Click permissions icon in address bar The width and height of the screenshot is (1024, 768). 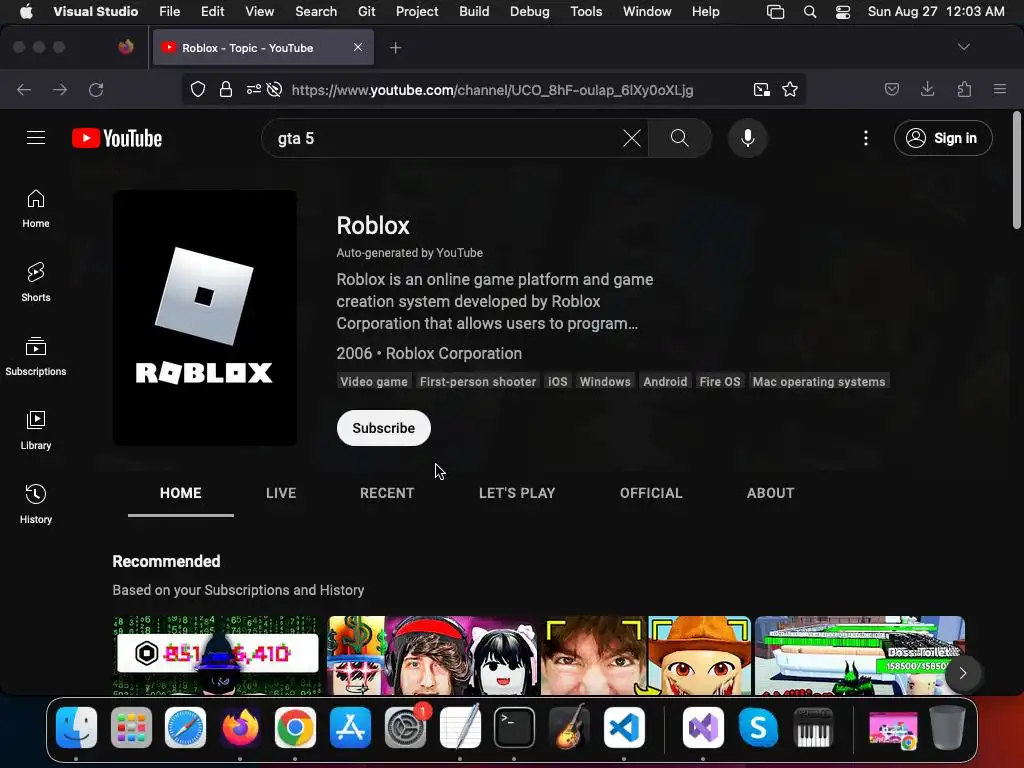(253, 89)
